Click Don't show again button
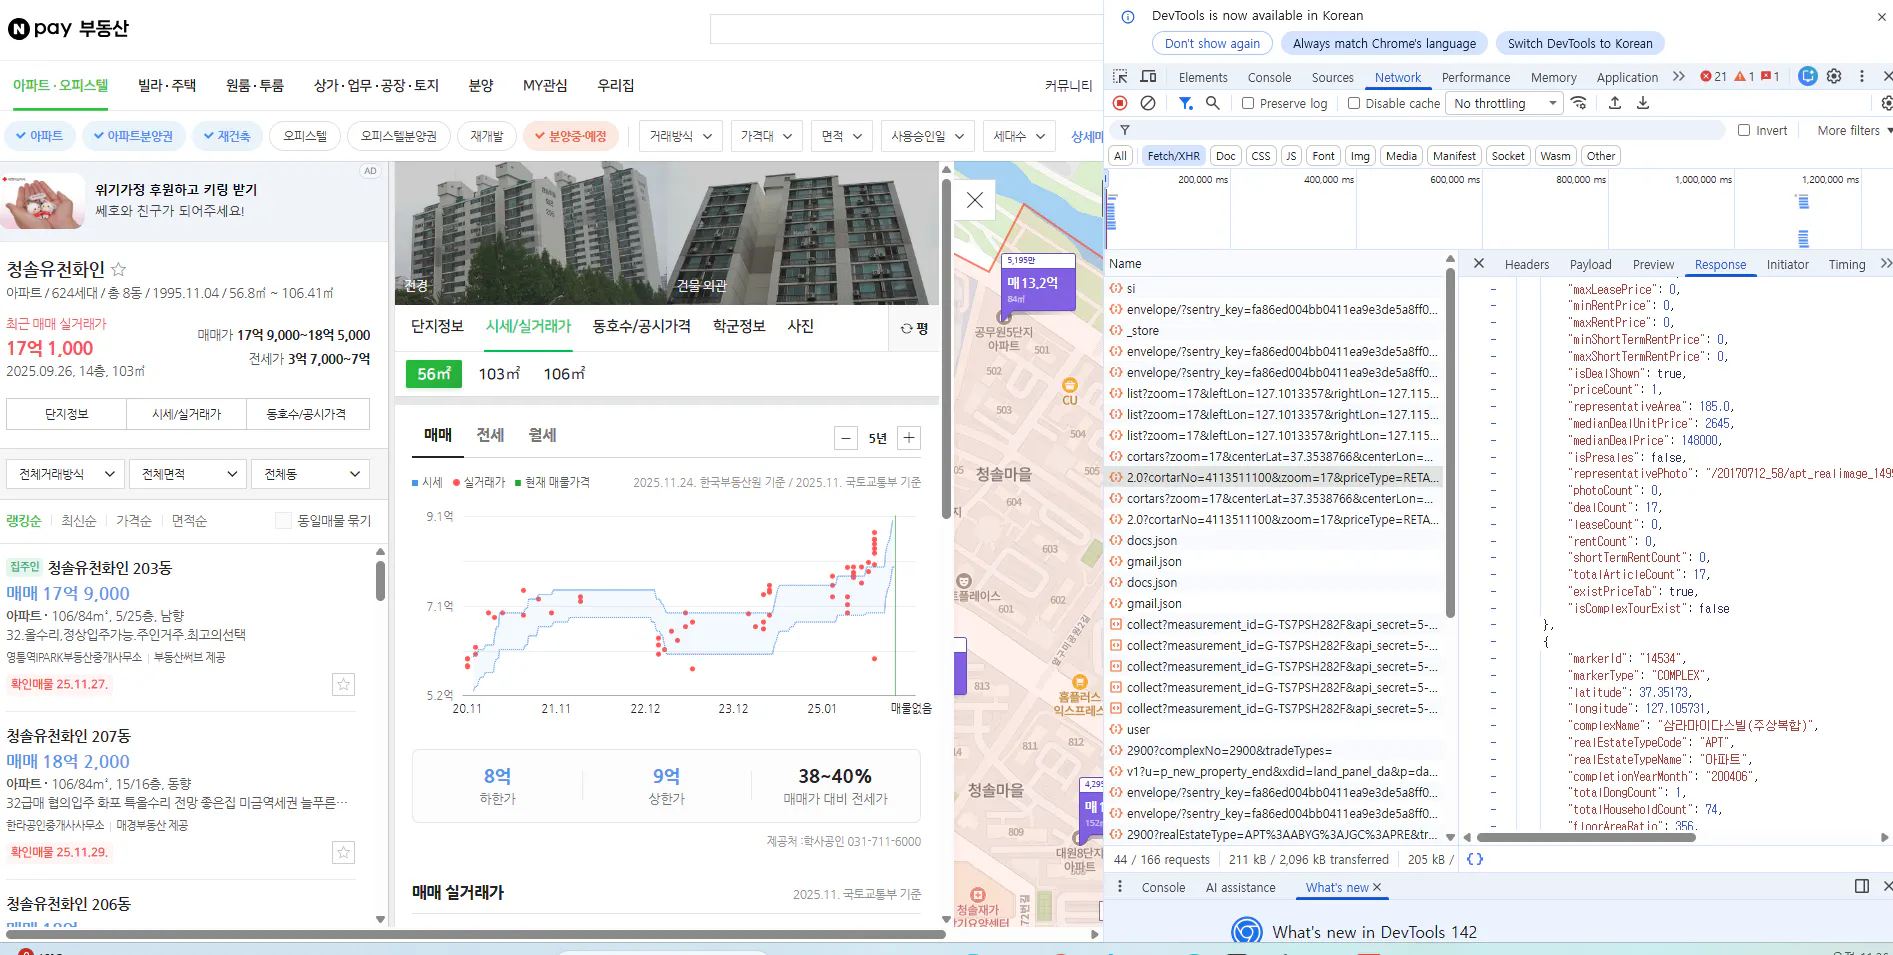The image size is (1893, 955). point(1212,43)
